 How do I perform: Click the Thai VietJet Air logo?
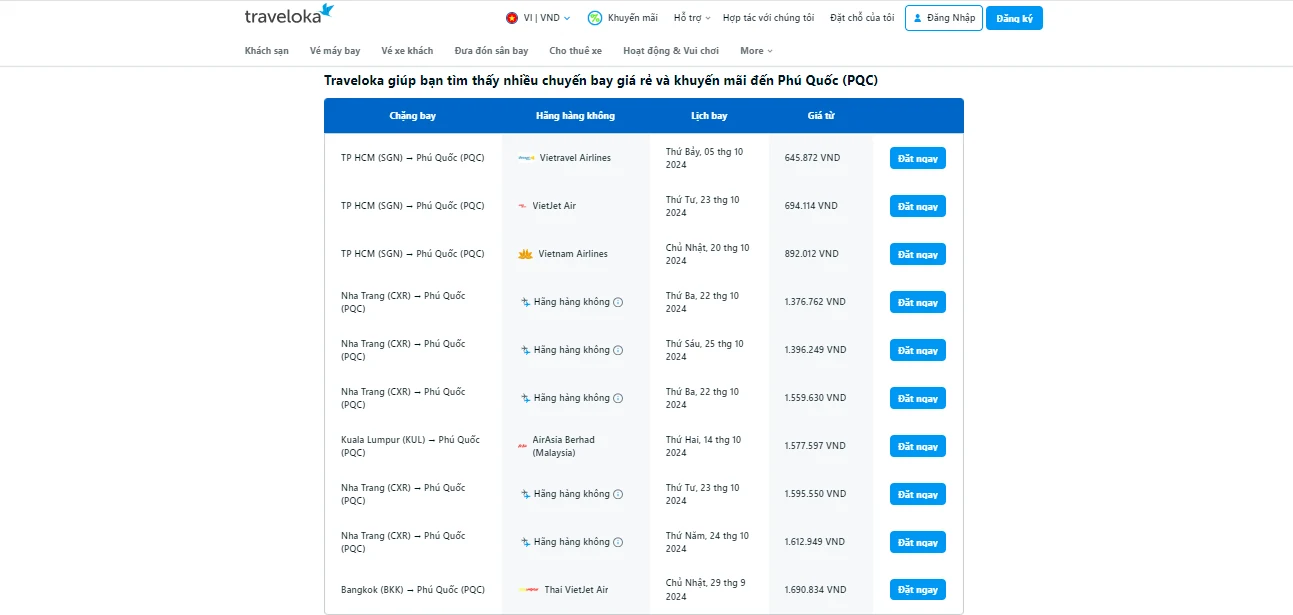pos(528,590)
